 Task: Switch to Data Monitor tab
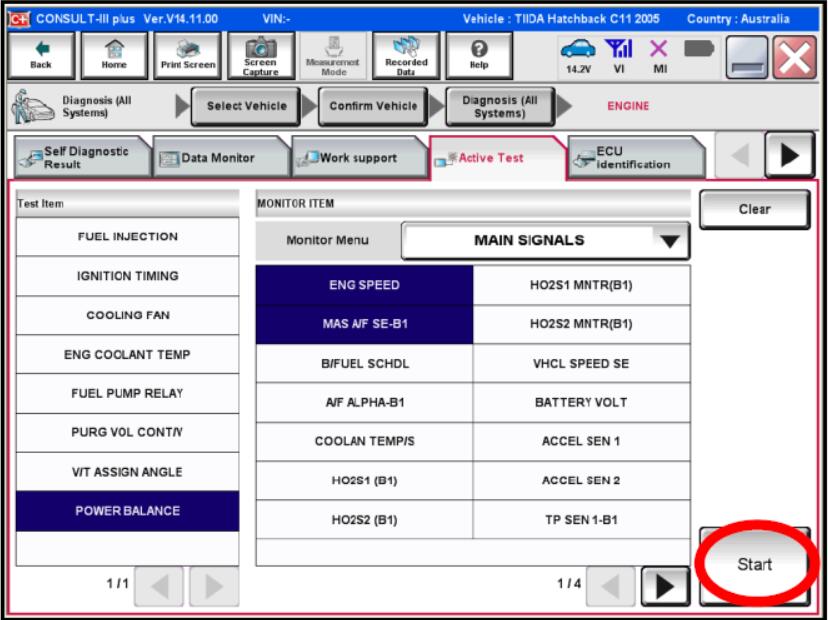(x=221, y=157)
